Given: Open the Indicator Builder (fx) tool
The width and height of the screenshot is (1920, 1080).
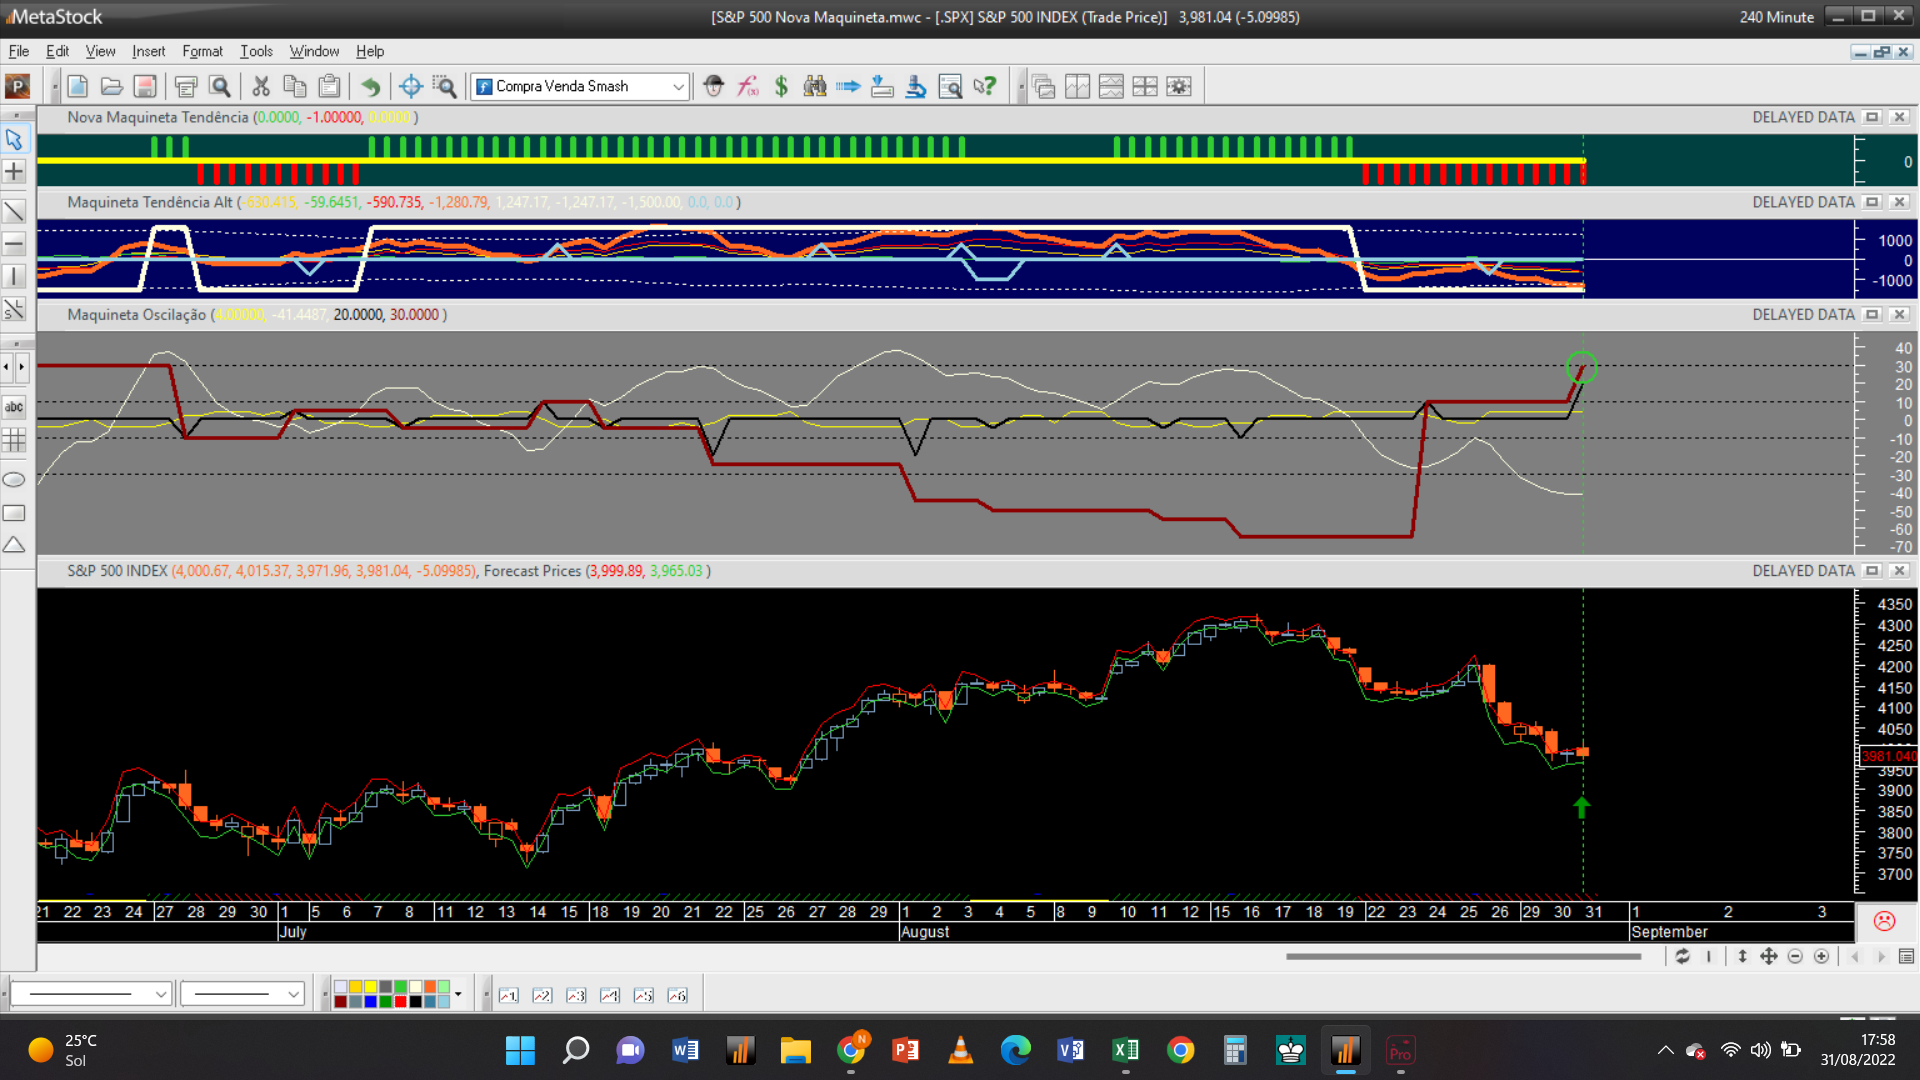Looking at the screenshot, I should click(x=748, y=87).
